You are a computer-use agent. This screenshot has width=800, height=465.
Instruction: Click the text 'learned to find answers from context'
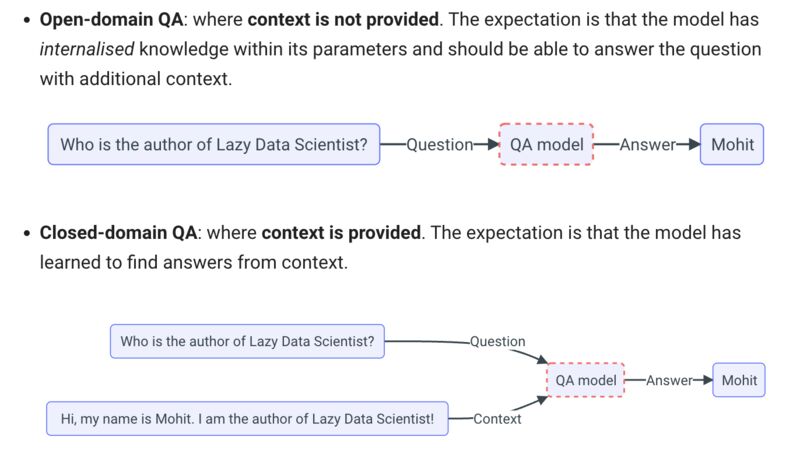click(193, 262)
